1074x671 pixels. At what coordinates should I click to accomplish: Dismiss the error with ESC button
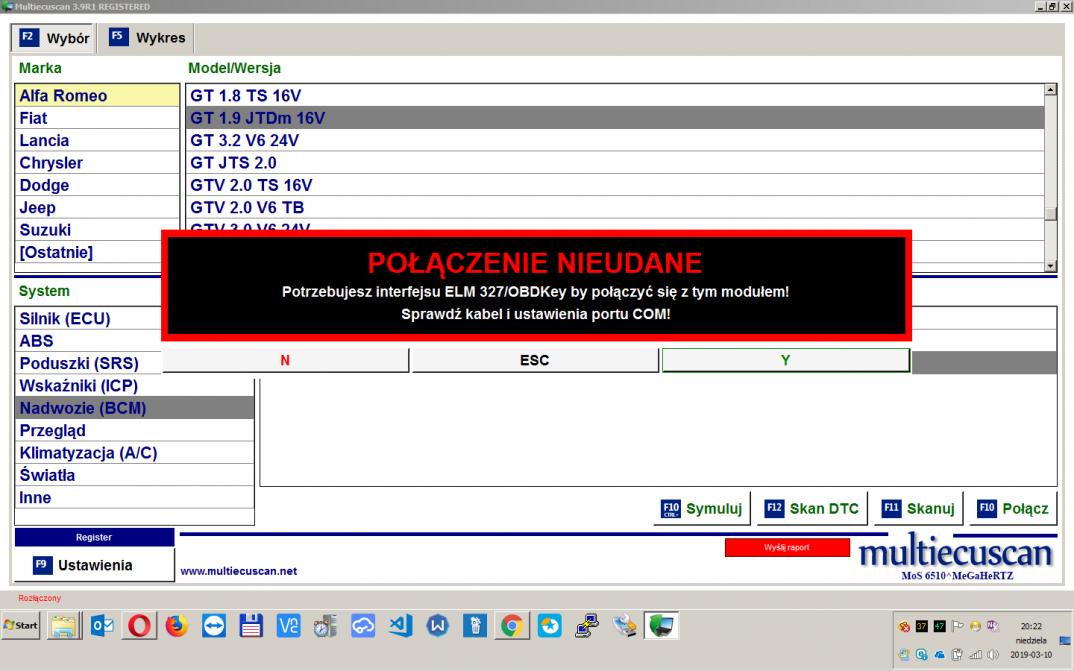pos(535,360)
